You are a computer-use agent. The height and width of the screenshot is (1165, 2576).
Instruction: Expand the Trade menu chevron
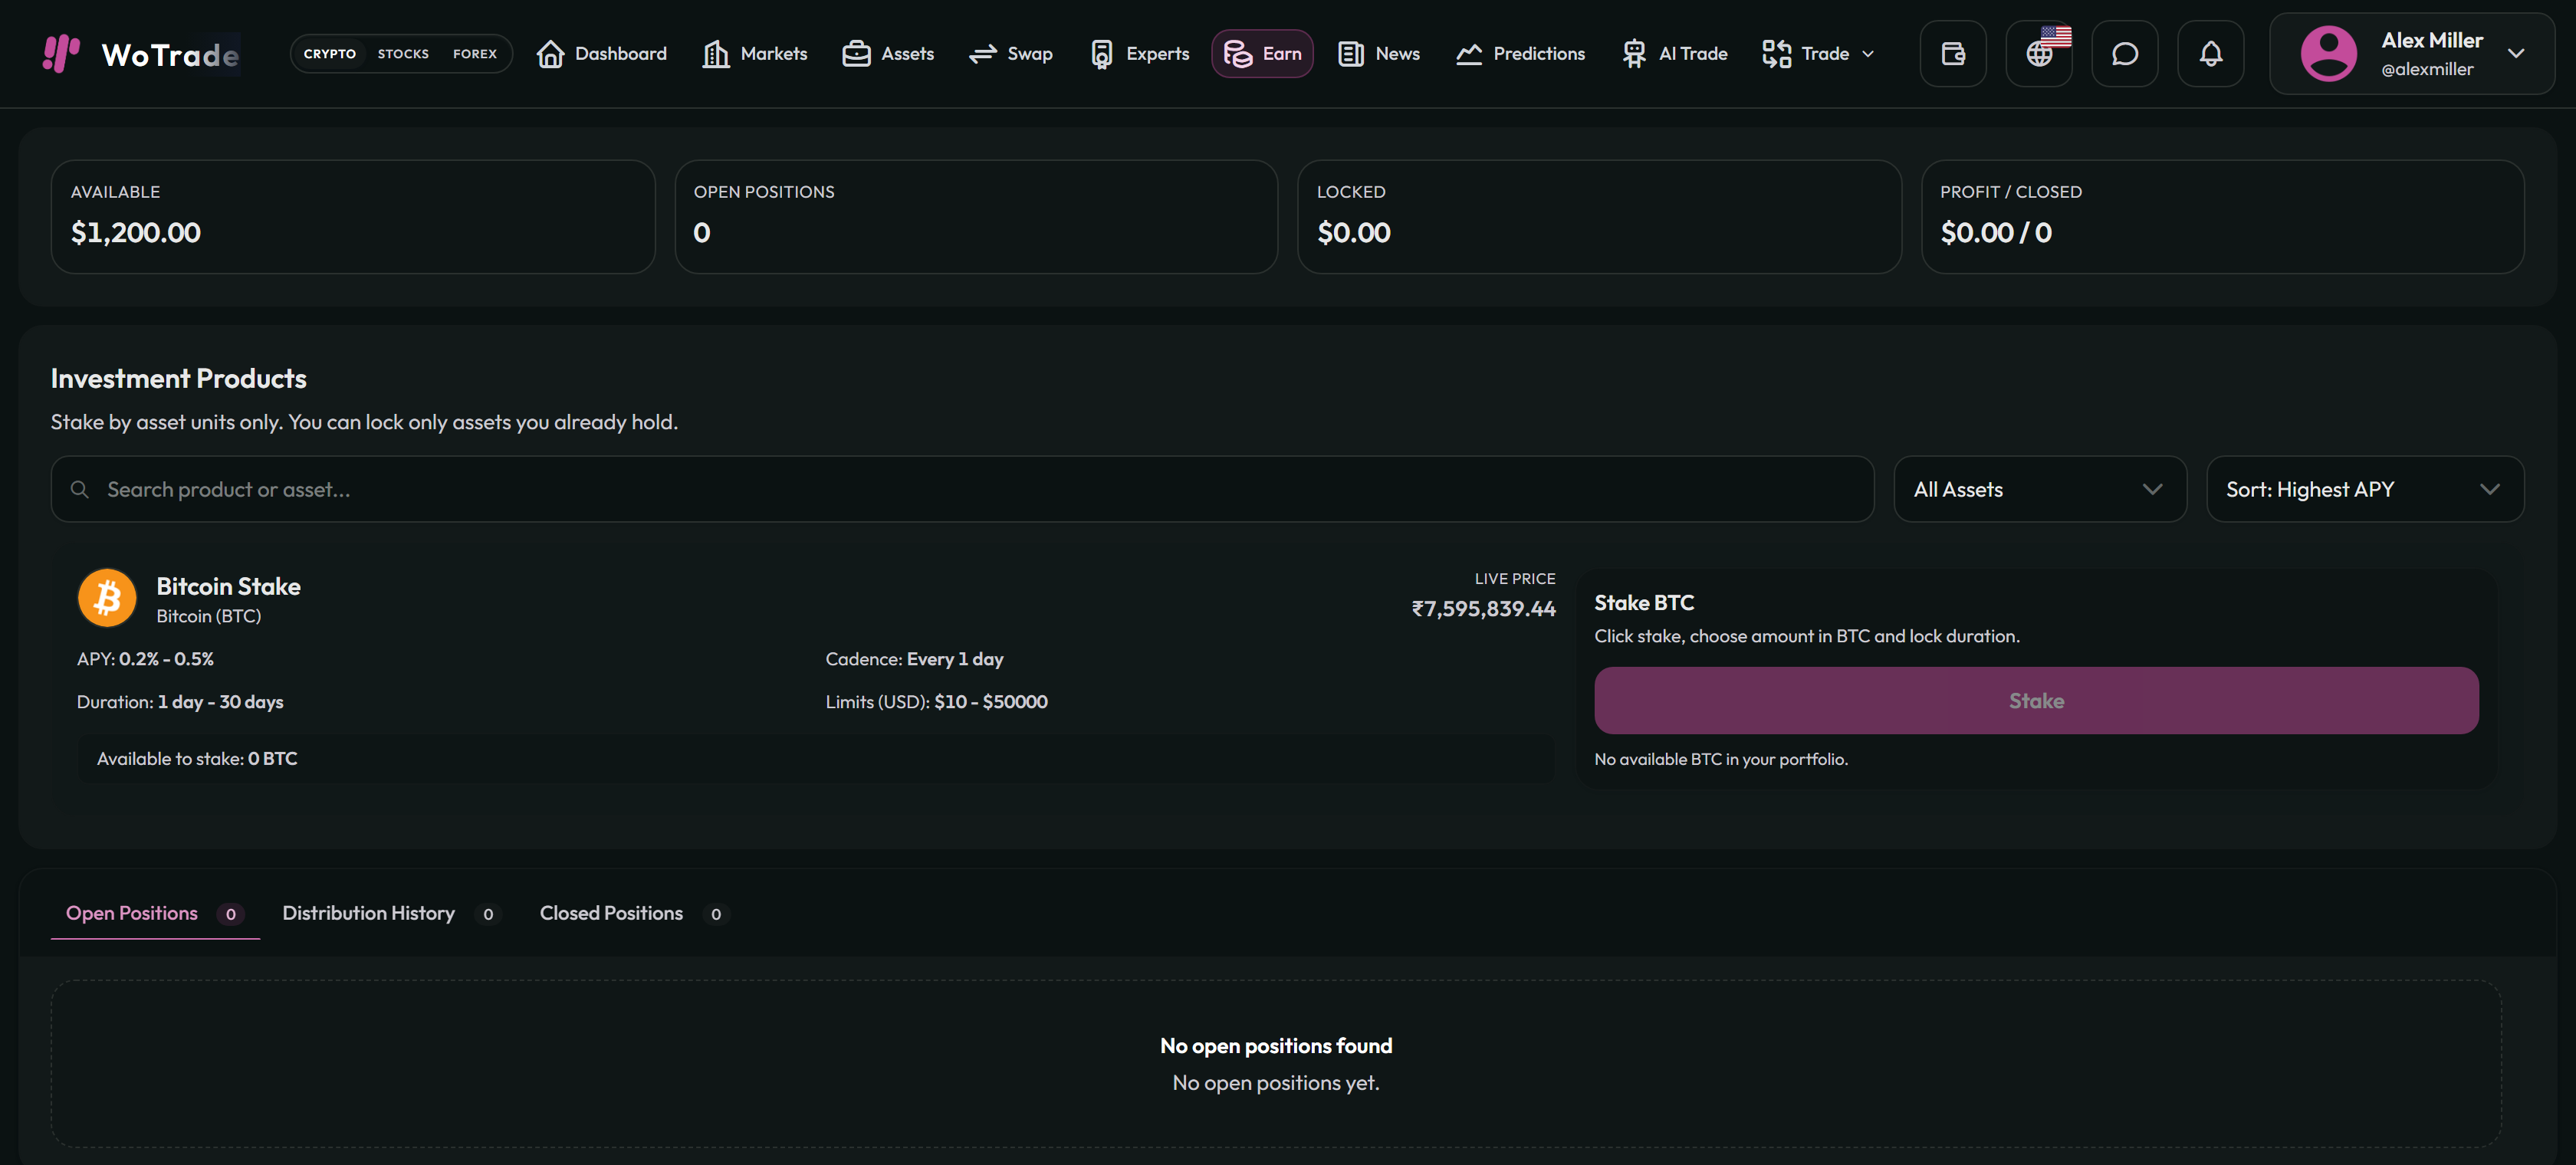1868,54
